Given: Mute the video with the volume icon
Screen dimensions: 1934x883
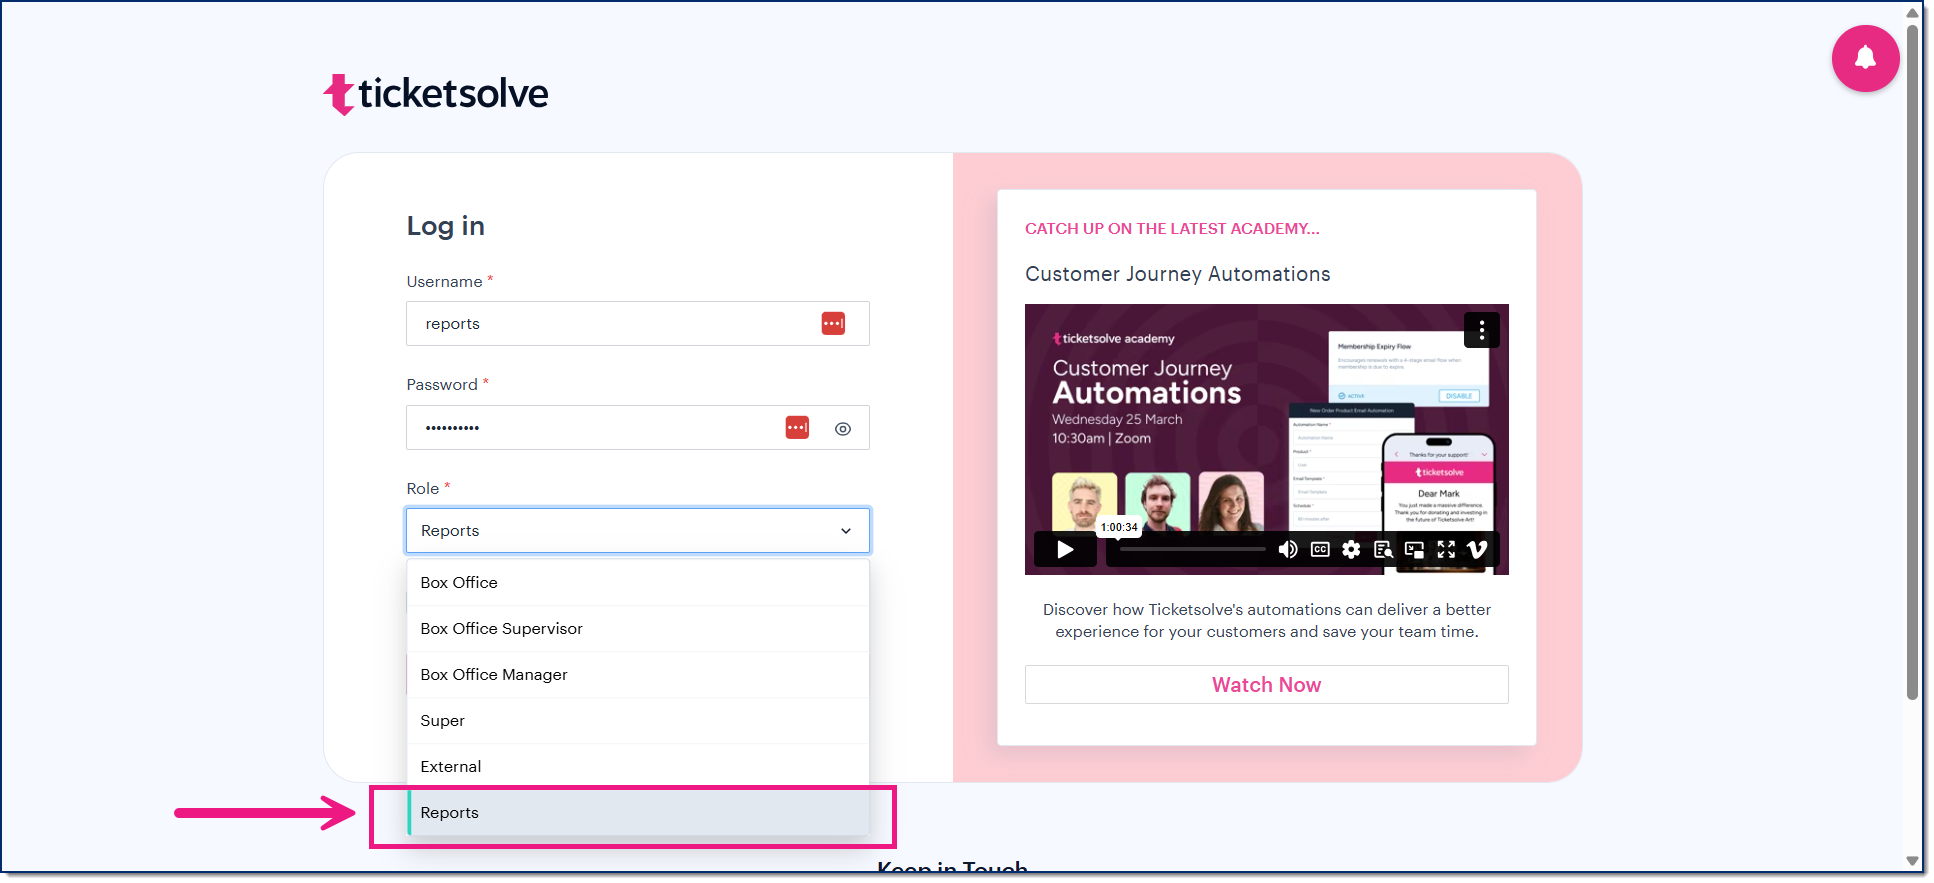Looking at the screenshot, I should [x=1288, y=549].
